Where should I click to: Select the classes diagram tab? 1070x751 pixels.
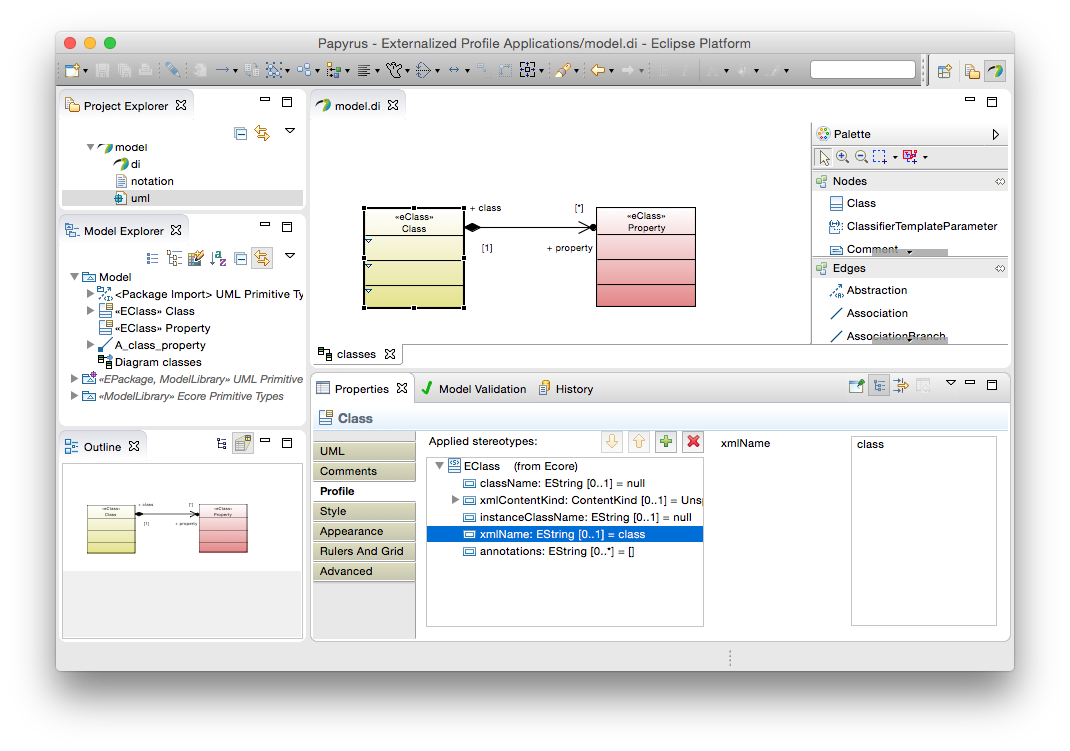point(356,355)
